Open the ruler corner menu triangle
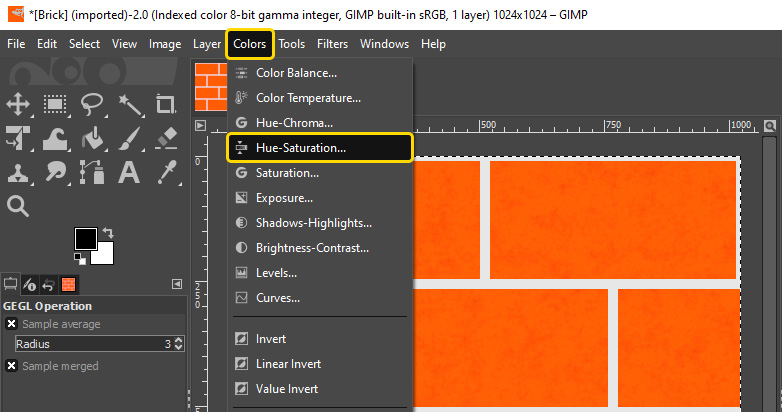Screen dimensions: 782x412 200,126
